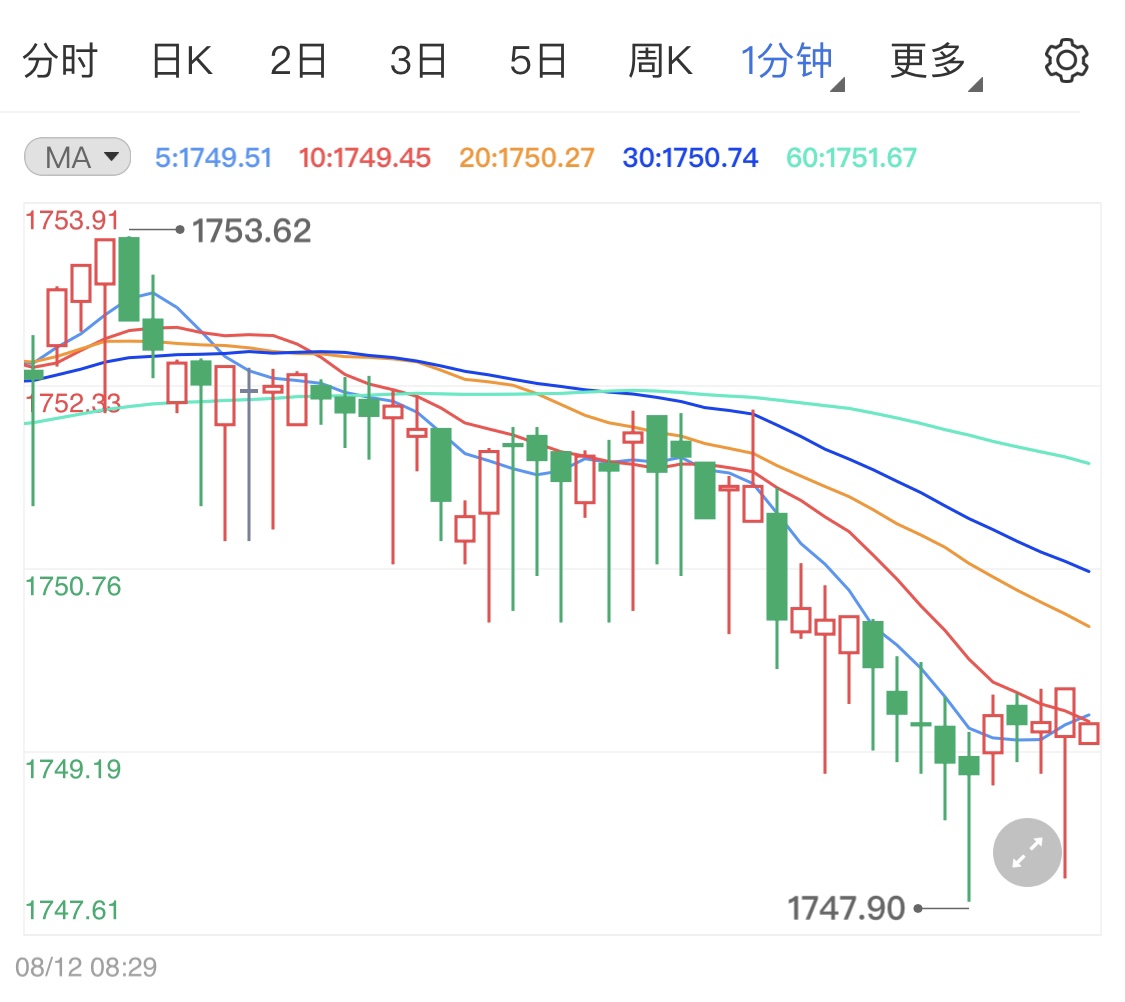Click the MA indicator selector pill
1125x1002 pixels.
(76, 156)
